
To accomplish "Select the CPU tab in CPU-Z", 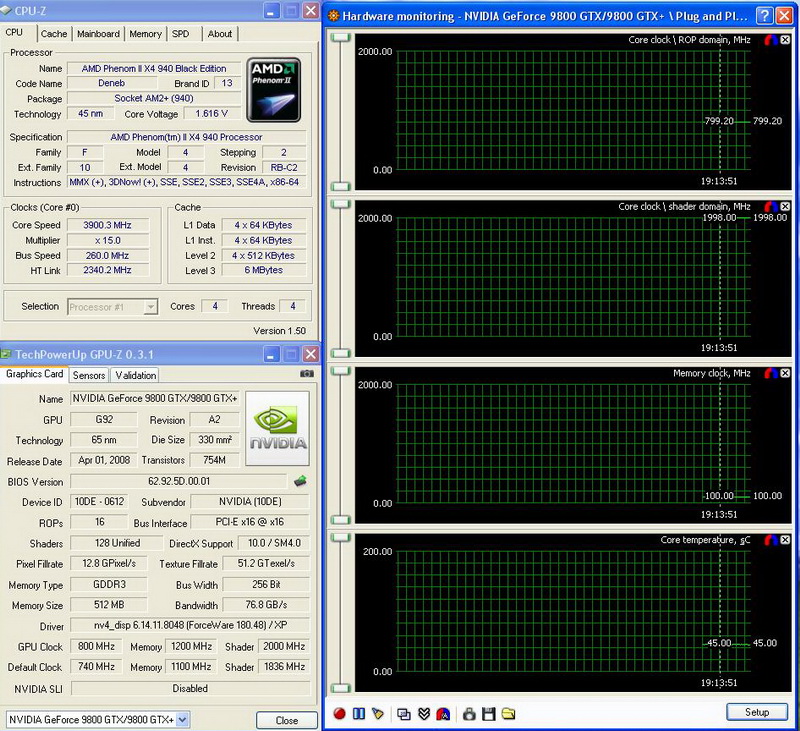I will pos(14,33).
